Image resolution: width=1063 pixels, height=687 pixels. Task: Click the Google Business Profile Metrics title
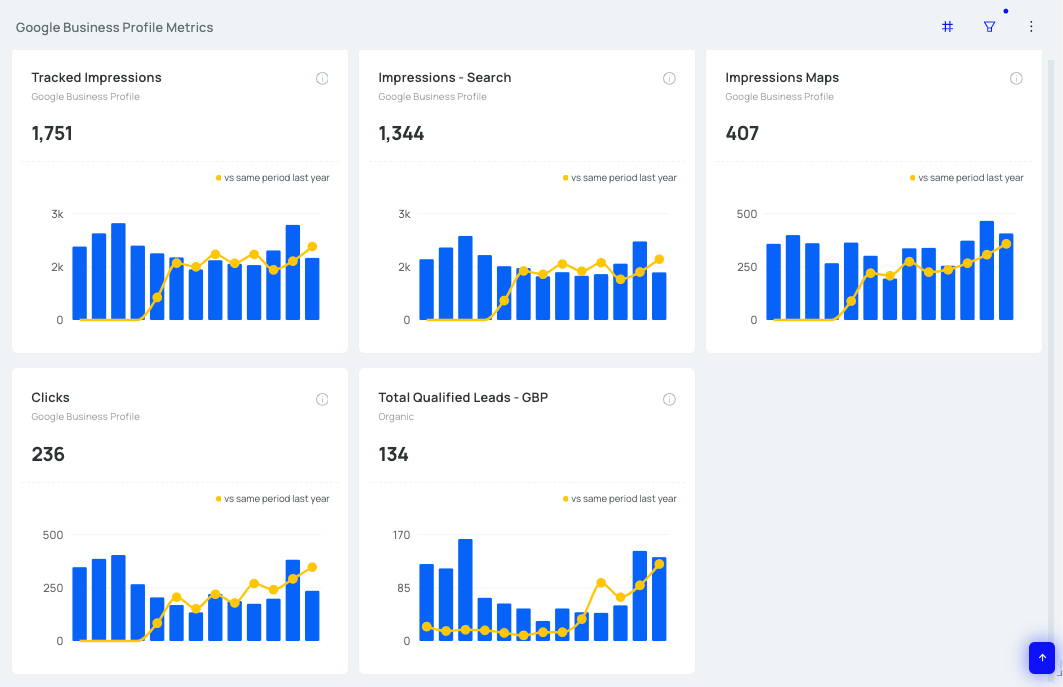(115, 27)
